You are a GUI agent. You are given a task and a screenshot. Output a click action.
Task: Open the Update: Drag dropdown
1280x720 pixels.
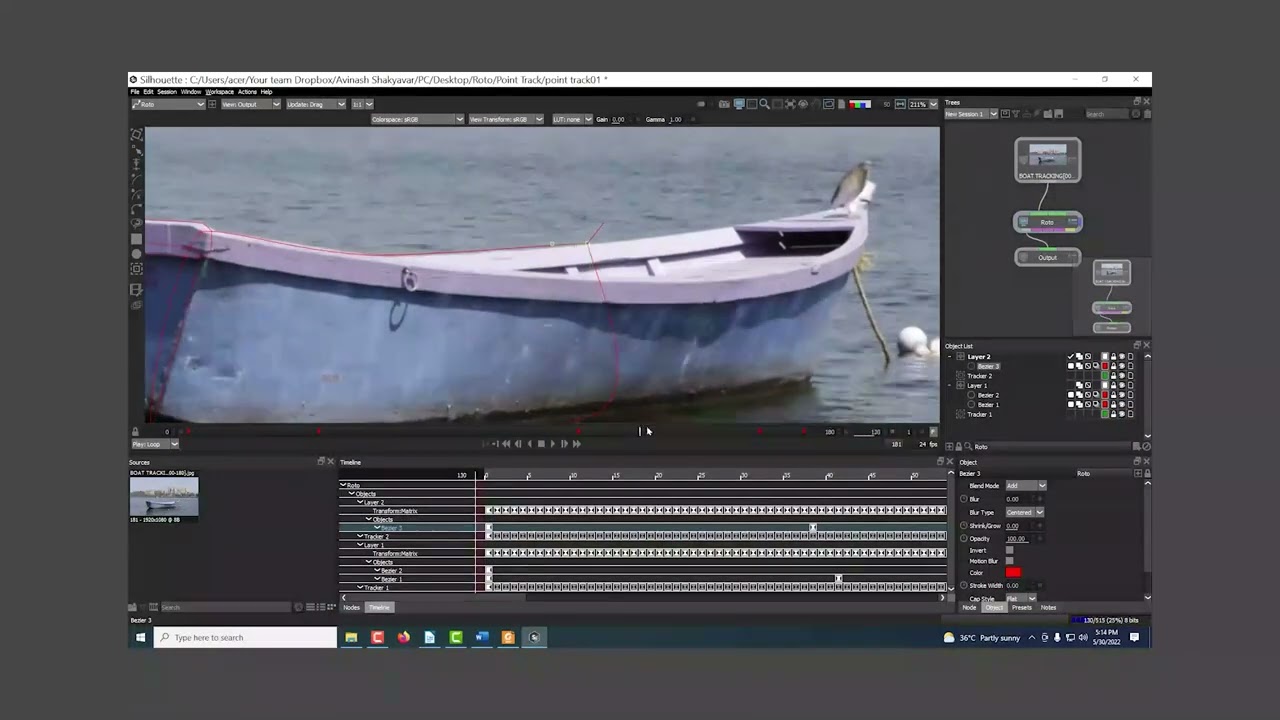[316, 104]
